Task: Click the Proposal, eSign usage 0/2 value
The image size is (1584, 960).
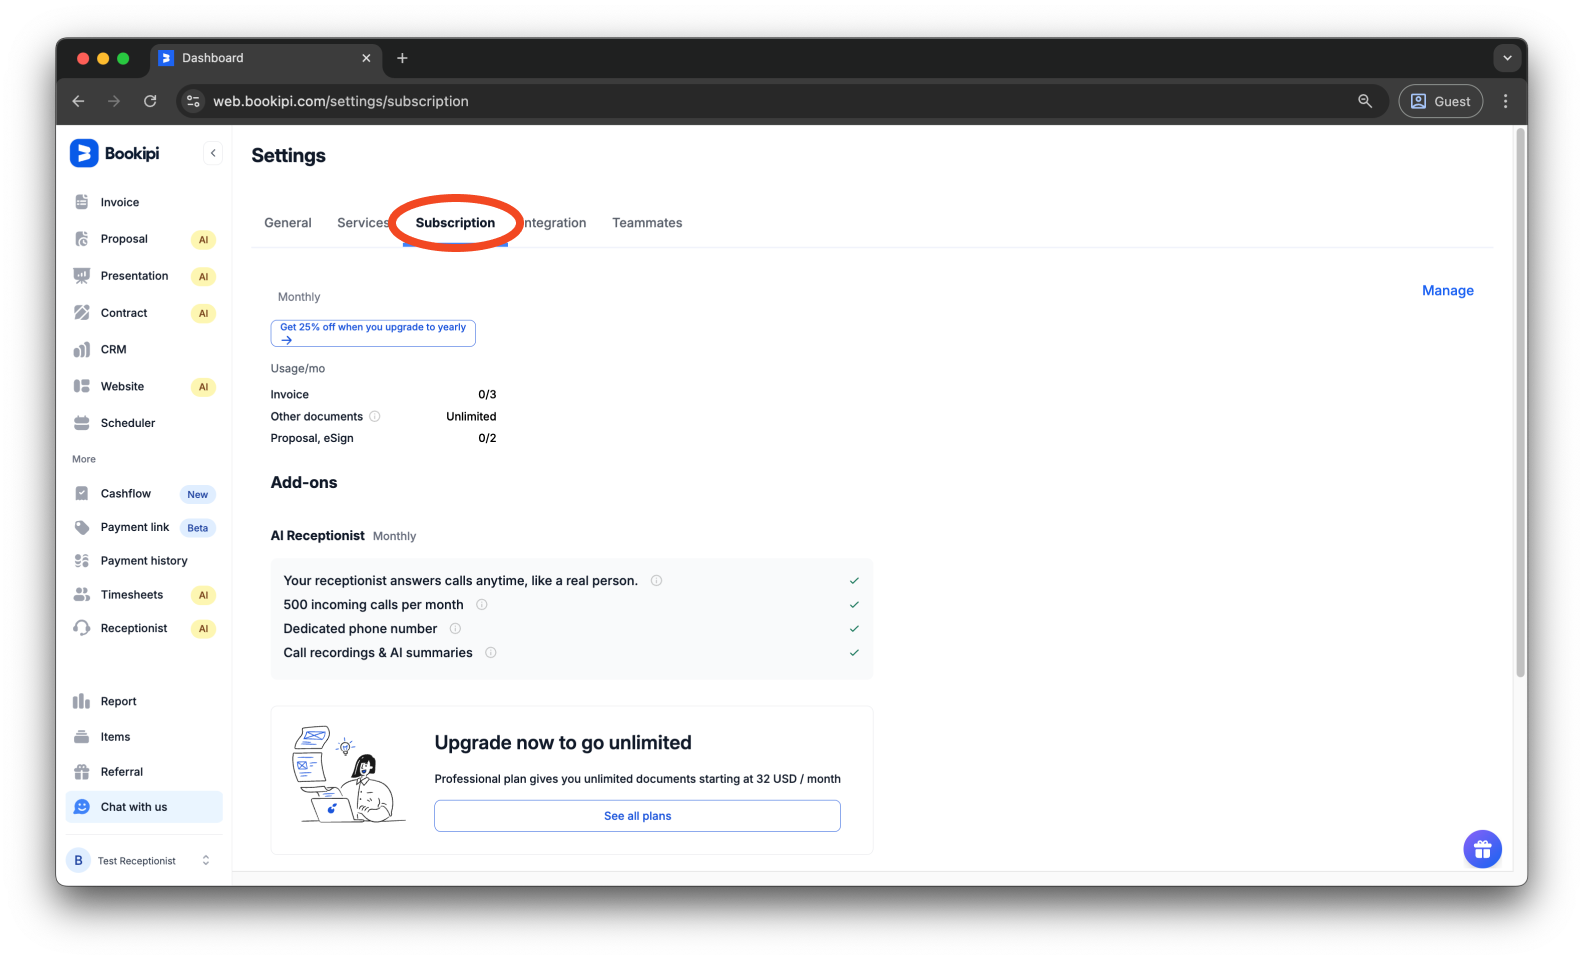Action: (487, 438)
